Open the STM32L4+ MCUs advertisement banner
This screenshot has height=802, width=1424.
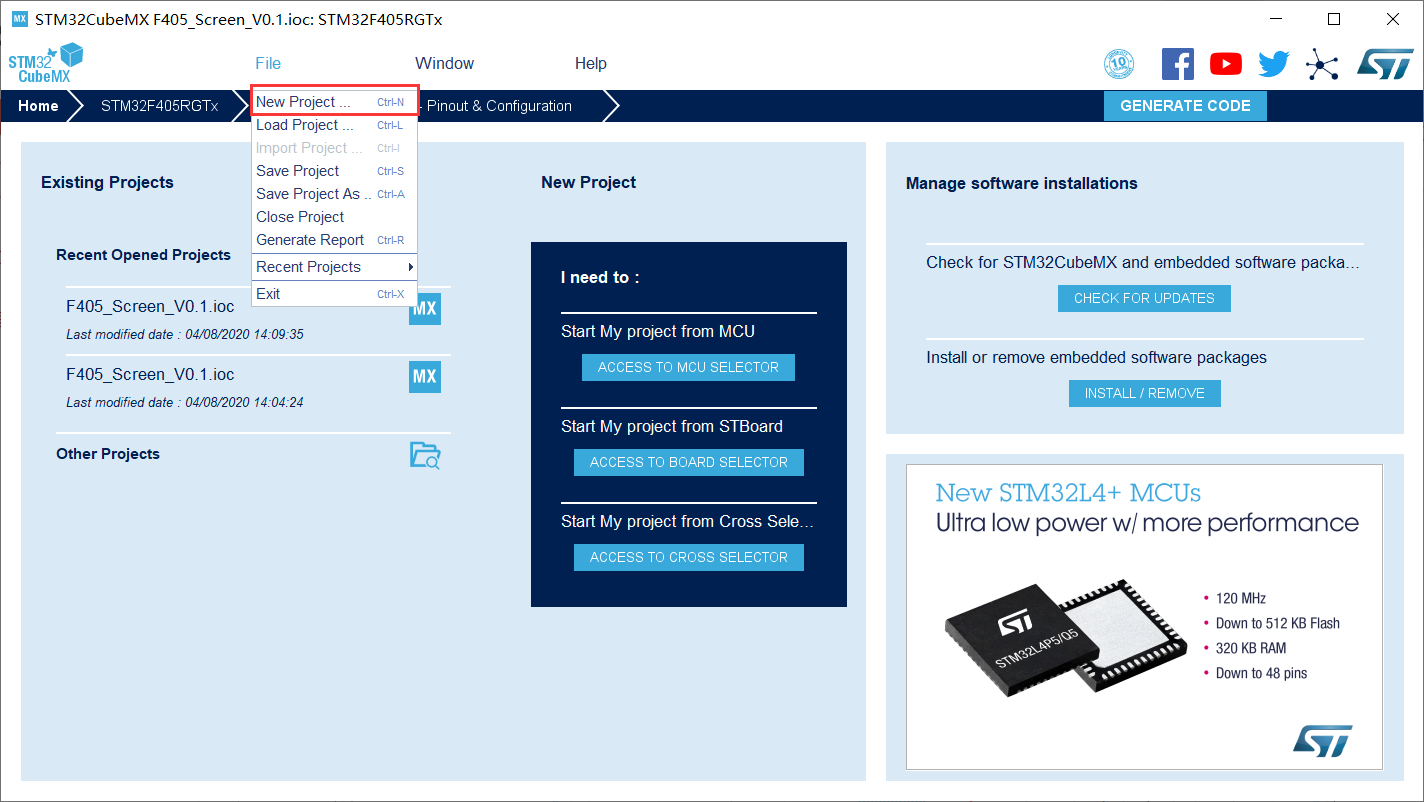1144,617
